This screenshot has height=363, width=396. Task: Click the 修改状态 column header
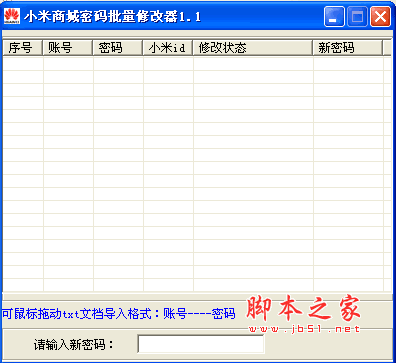point(253,47)
